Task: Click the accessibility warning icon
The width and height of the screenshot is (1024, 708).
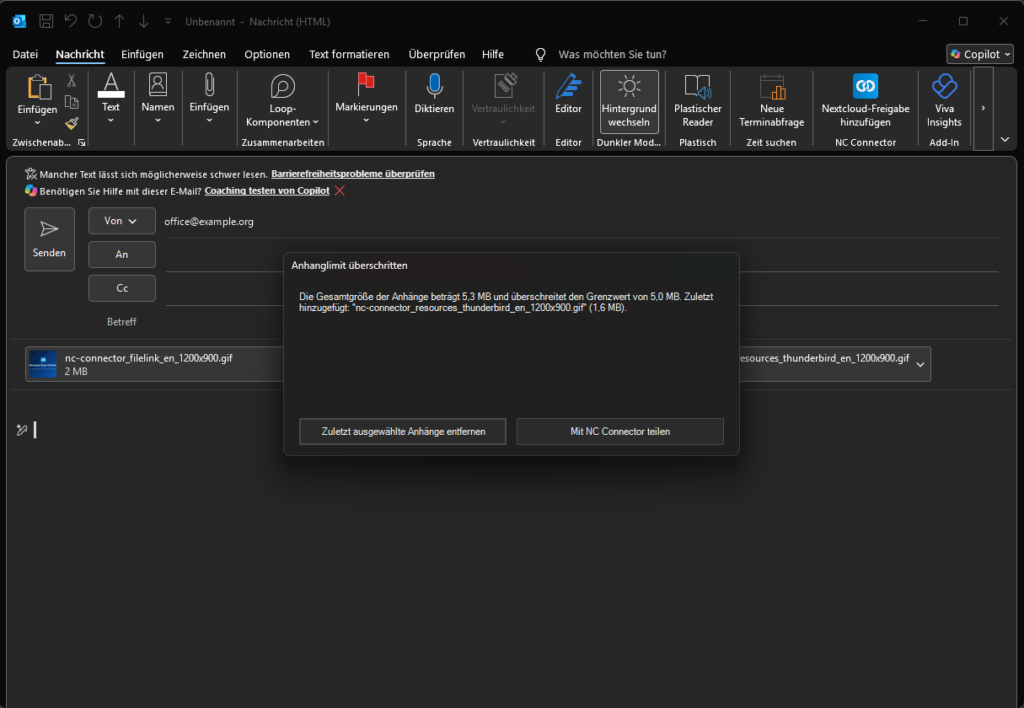Action: coord(31,174)
